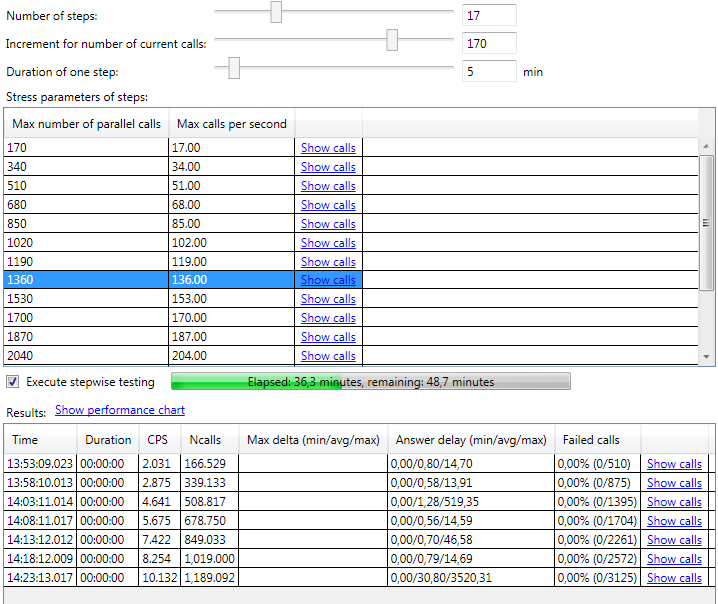Click the Number of steps slider thumb
The width and height of the screenshot is (718, 604).
coord(276,12)
